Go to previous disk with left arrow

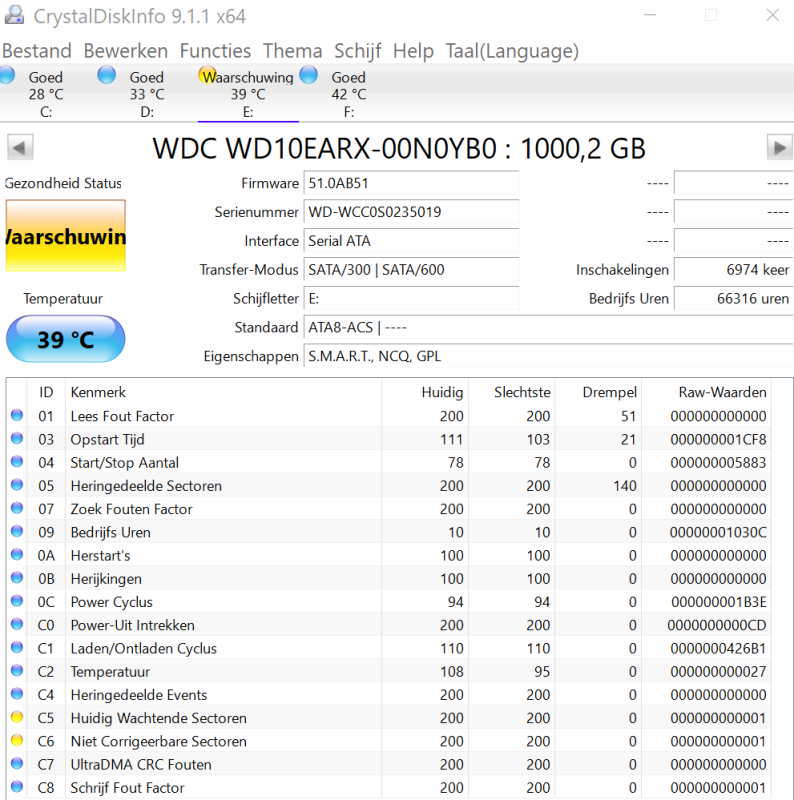[19, 148]
